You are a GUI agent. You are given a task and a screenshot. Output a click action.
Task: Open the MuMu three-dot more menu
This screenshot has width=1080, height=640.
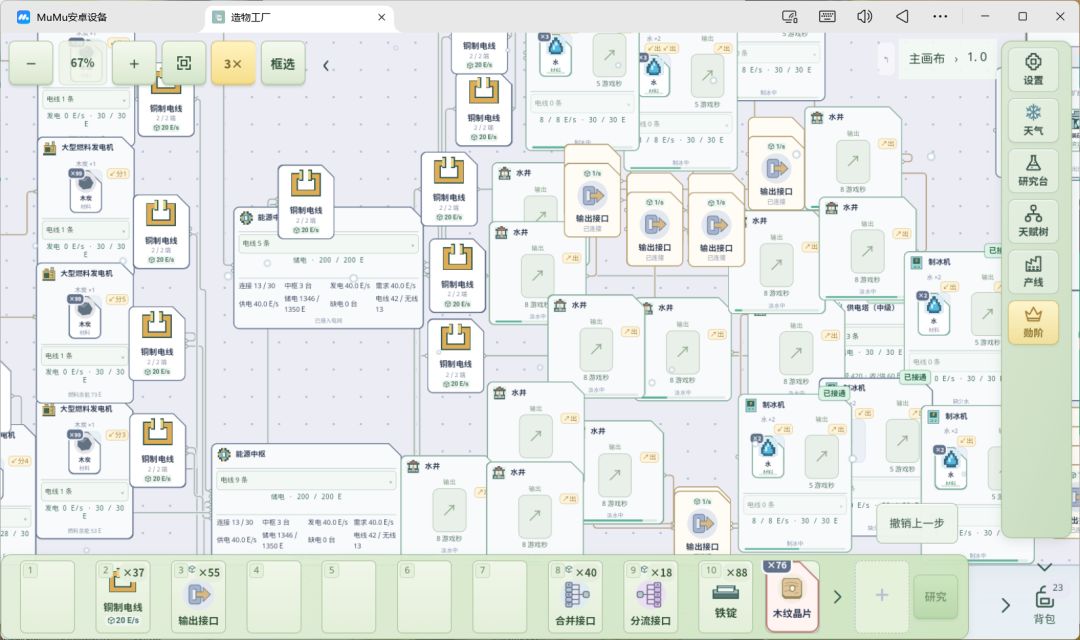pyautogui.click(x=940, y=17)
